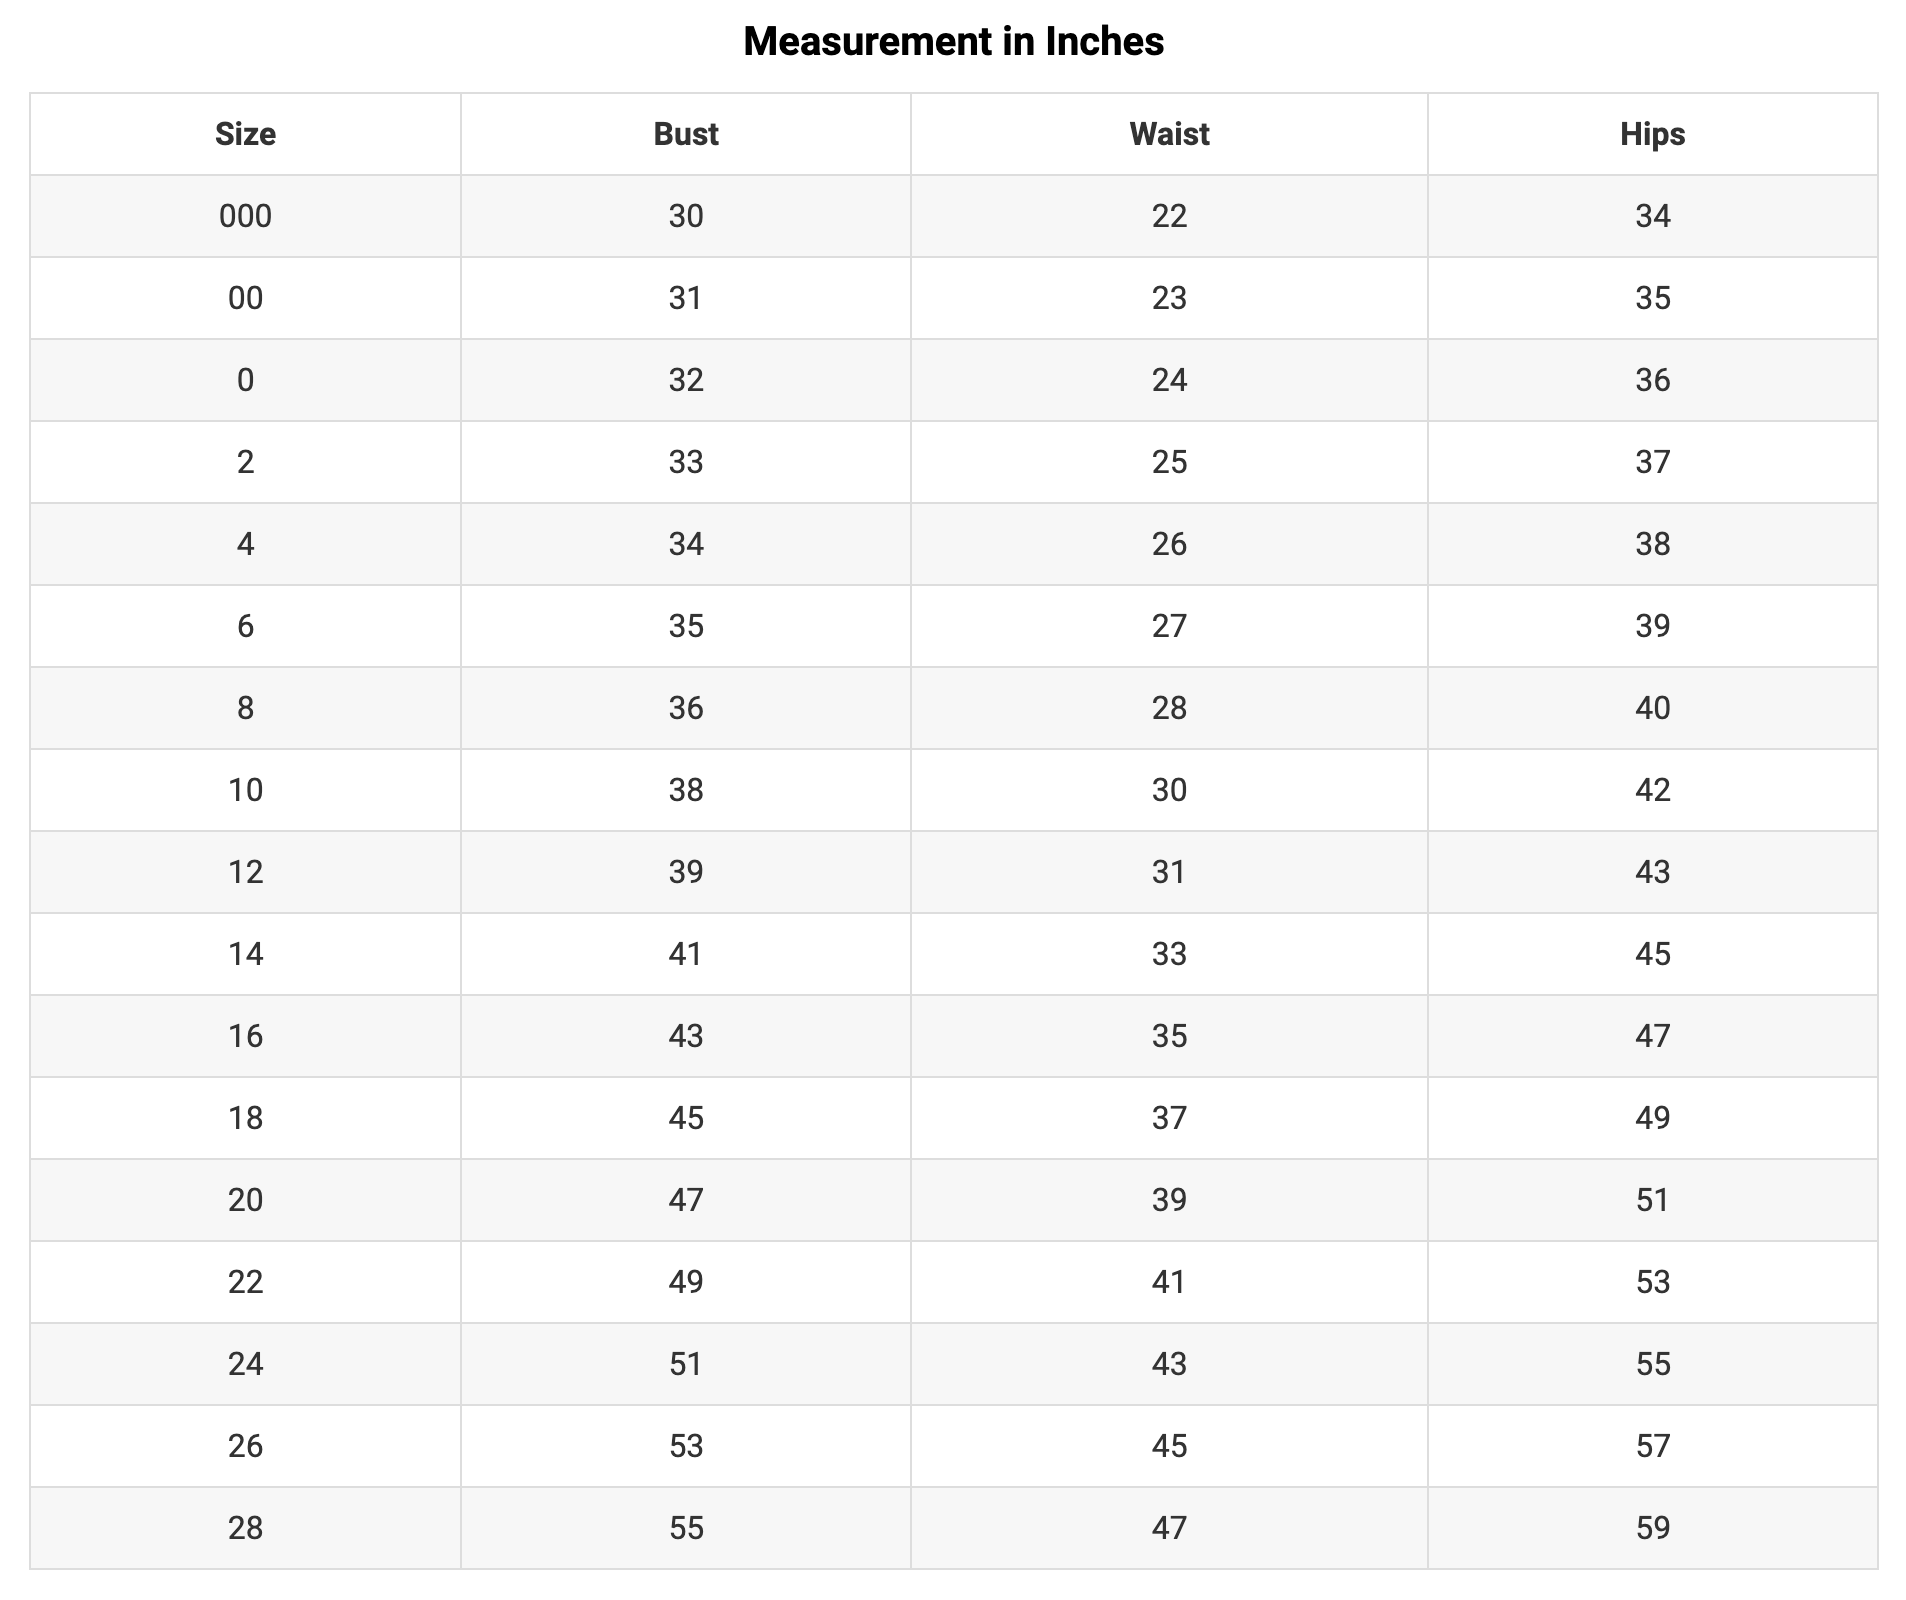1906x1600 pixels.
Task: Select the size 00 row label
Action: tap(245, 298)
